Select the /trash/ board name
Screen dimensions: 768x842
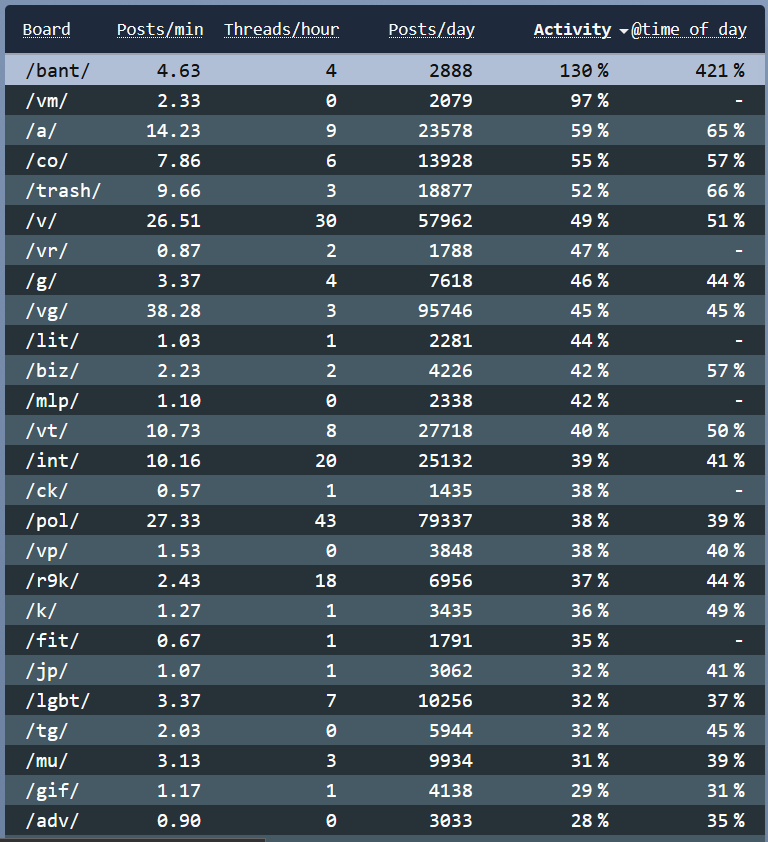(x=63, y=191)
